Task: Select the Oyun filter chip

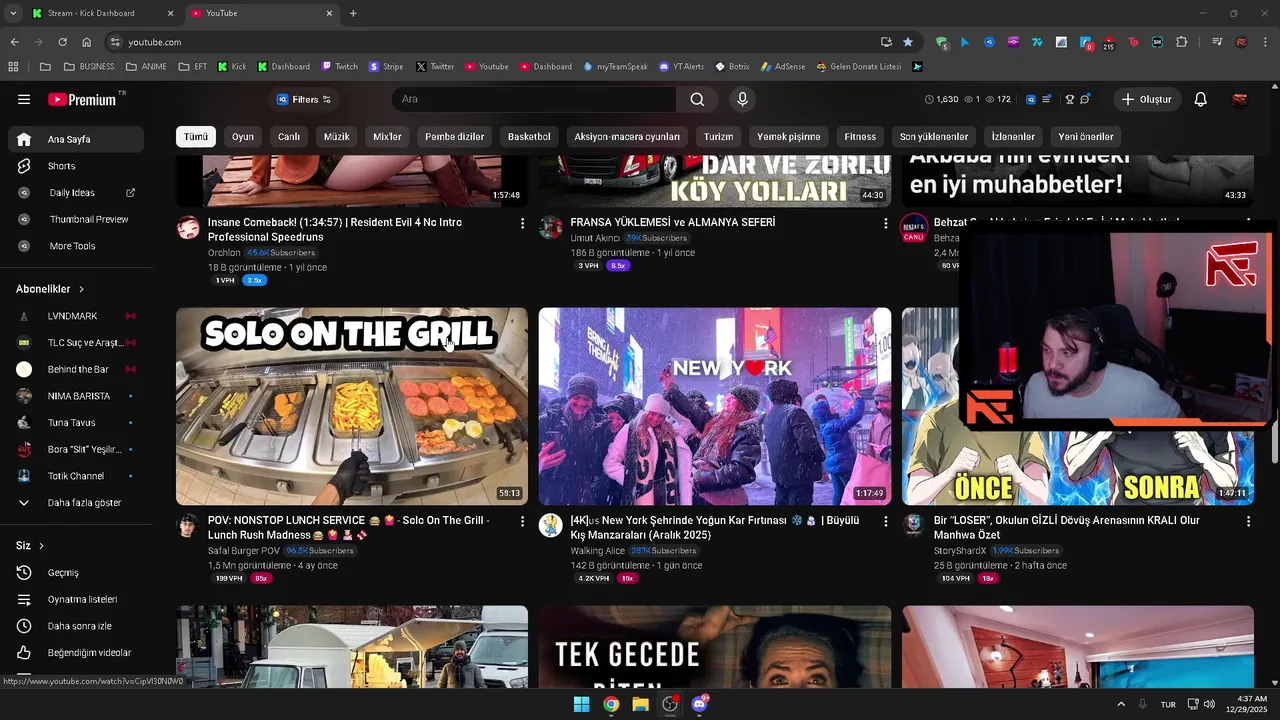Action: [243, 137]
